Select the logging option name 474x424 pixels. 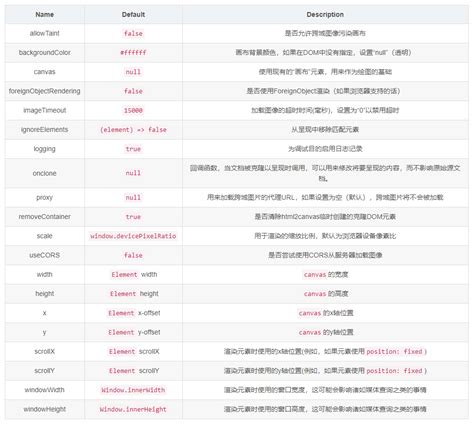pyautogui.click(x=45, y=149)
